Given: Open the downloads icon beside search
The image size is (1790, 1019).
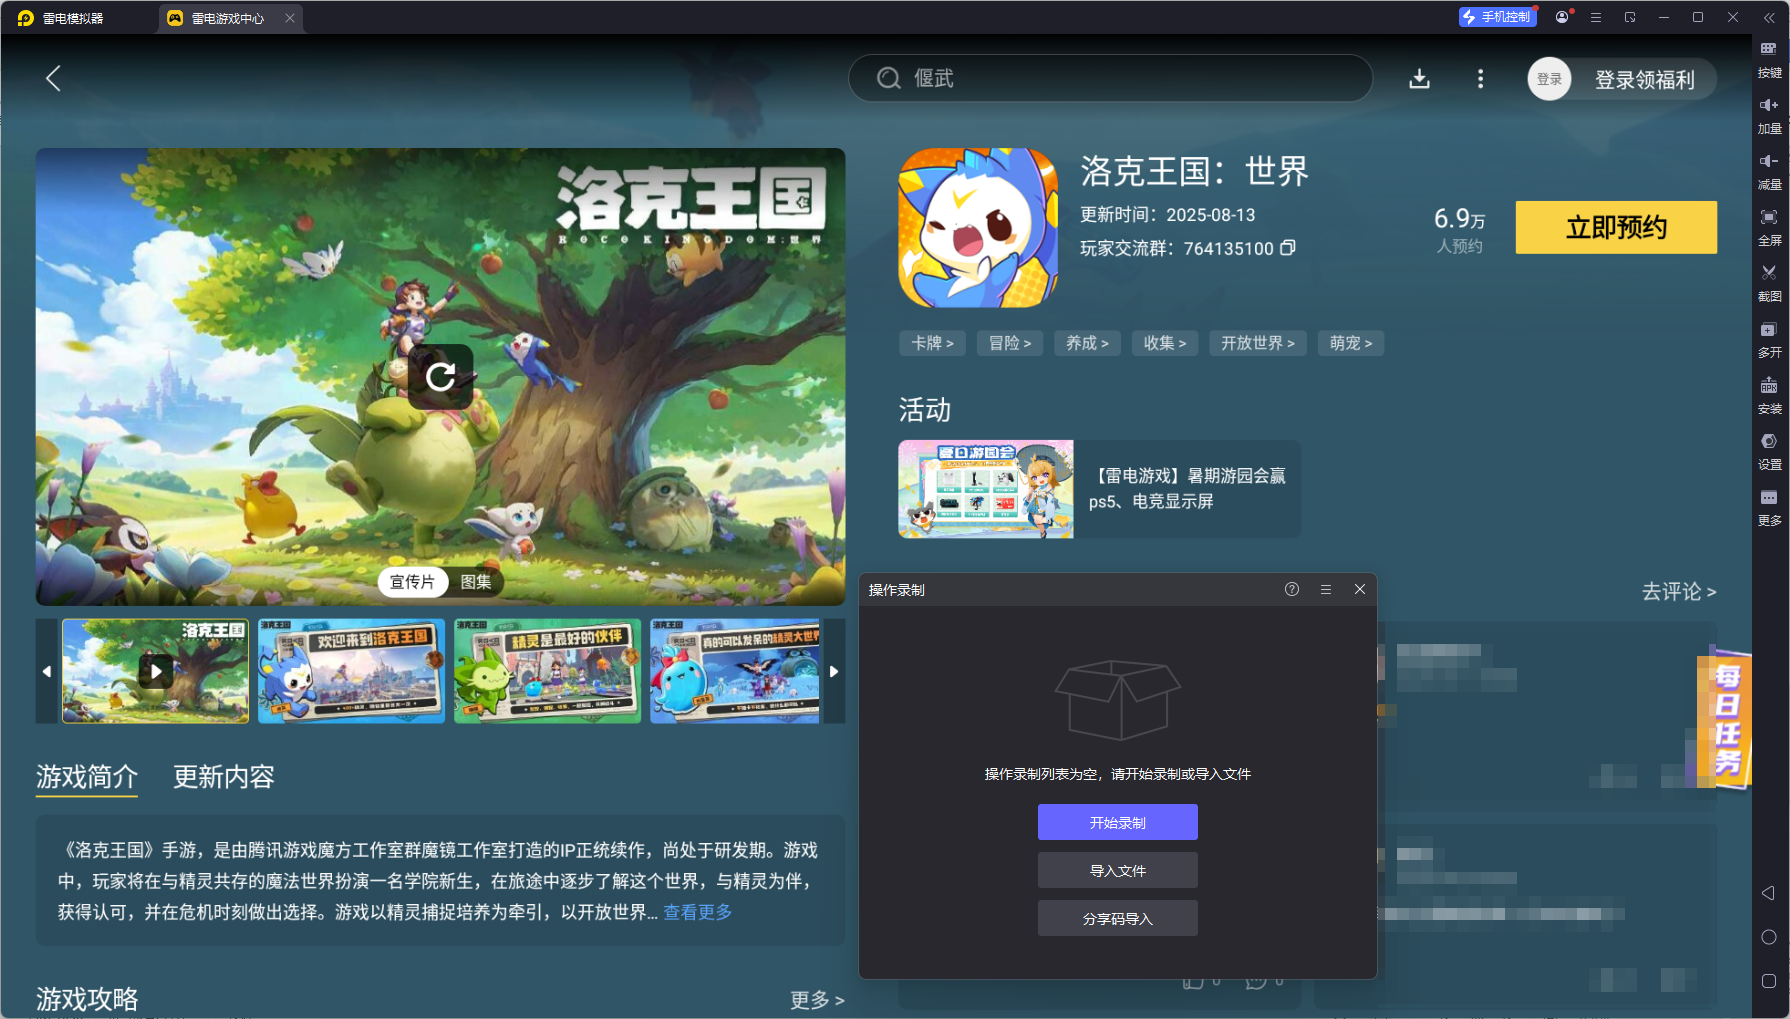Looking at the screenshot, I should click(x=1419, y=79).
